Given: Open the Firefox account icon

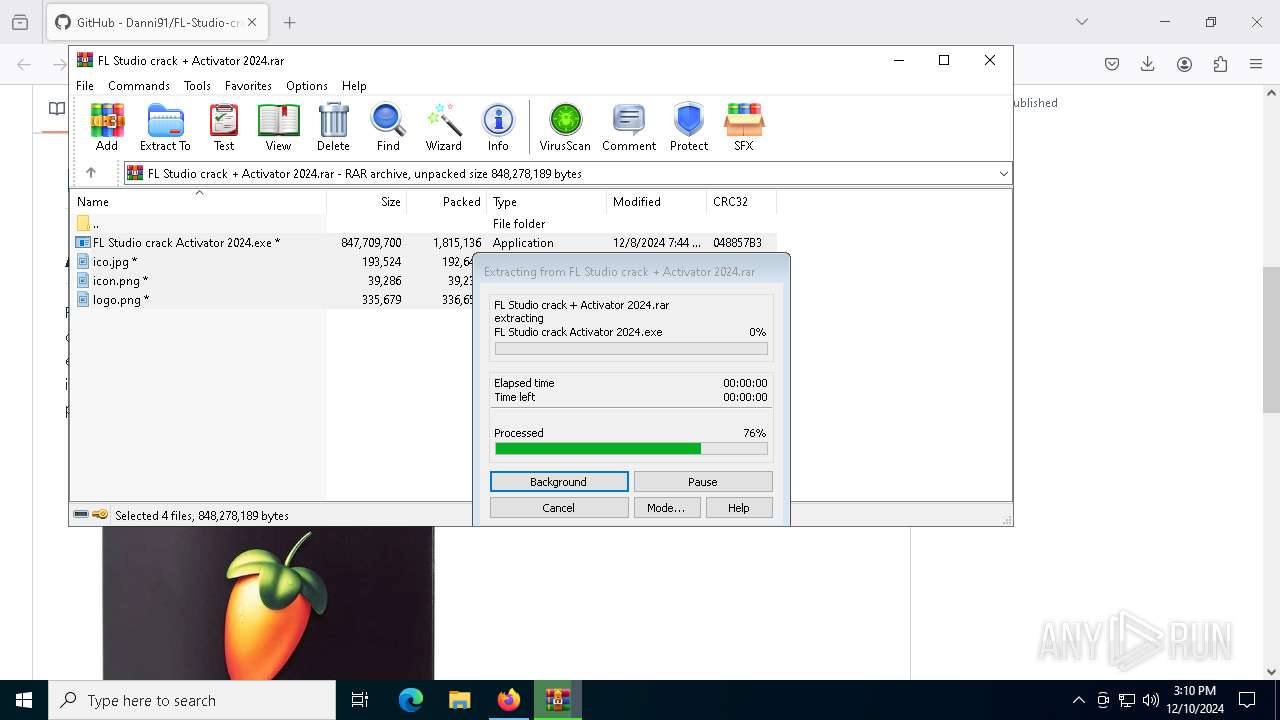Looking at the screenshot, I should point(1184,64).
